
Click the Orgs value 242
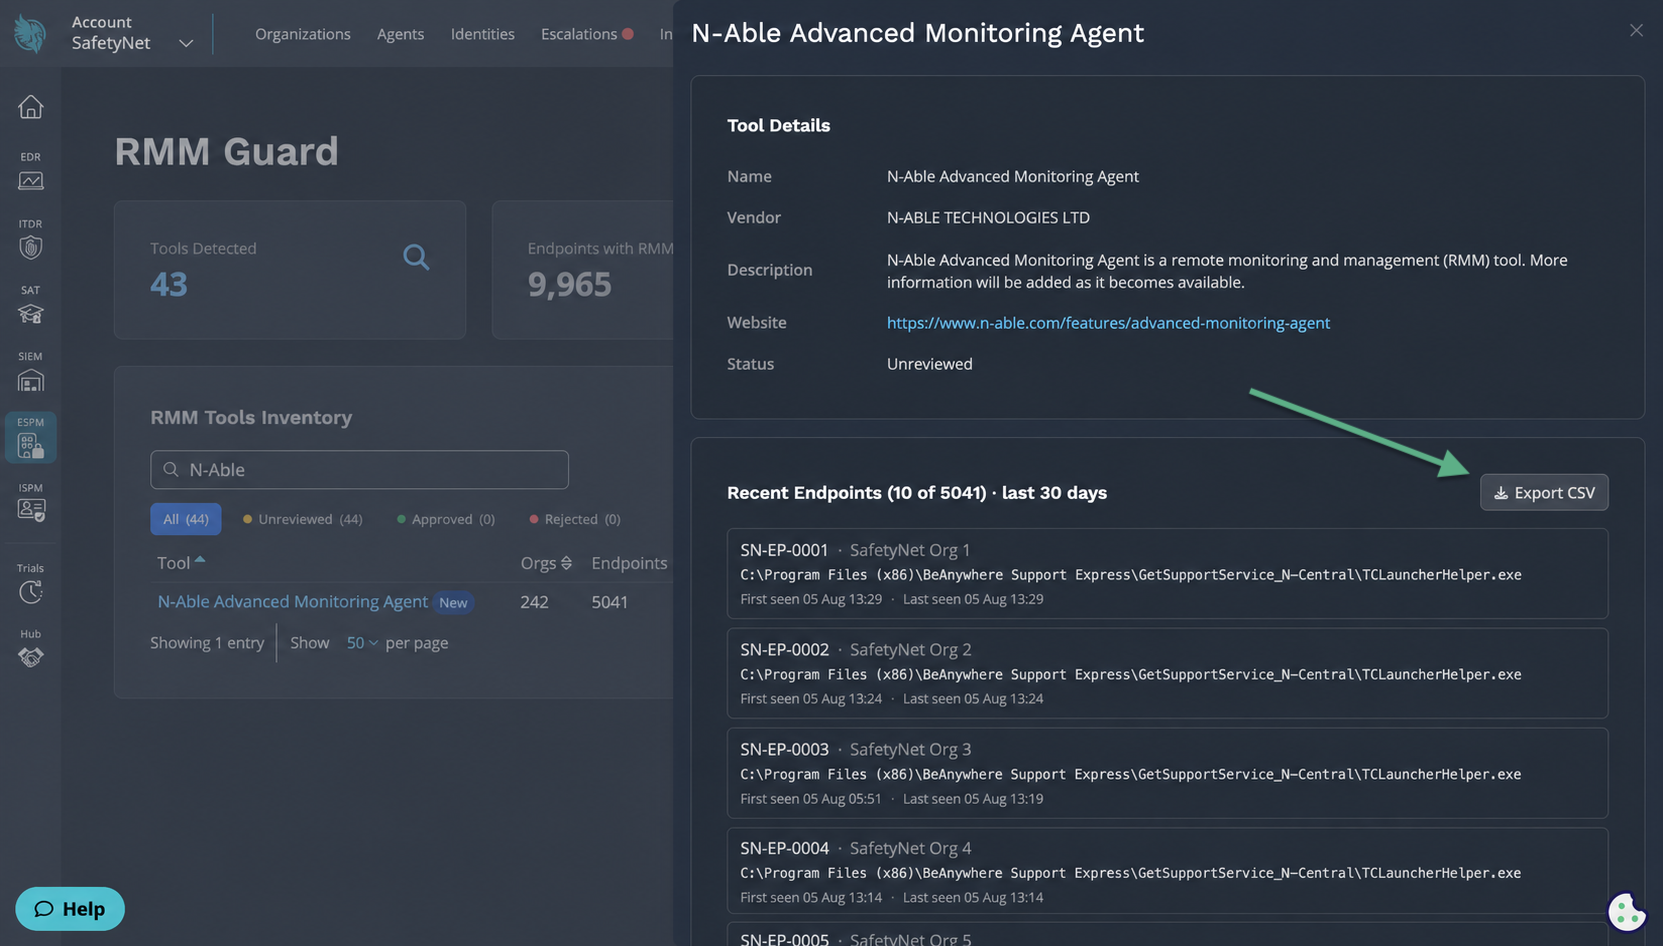coord(534,602)
